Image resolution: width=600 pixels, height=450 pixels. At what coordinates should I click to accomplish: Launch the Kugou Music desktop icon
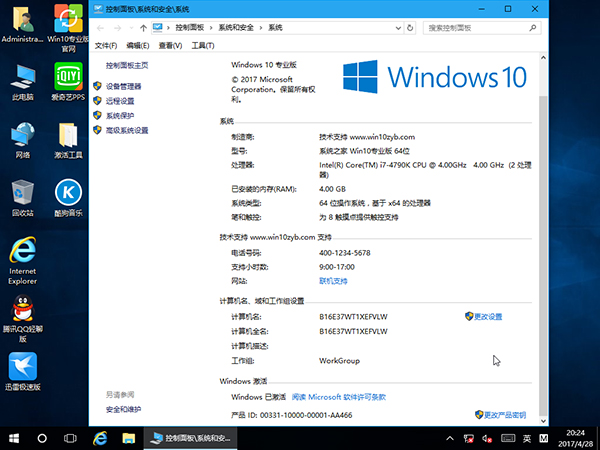point(67,193)
